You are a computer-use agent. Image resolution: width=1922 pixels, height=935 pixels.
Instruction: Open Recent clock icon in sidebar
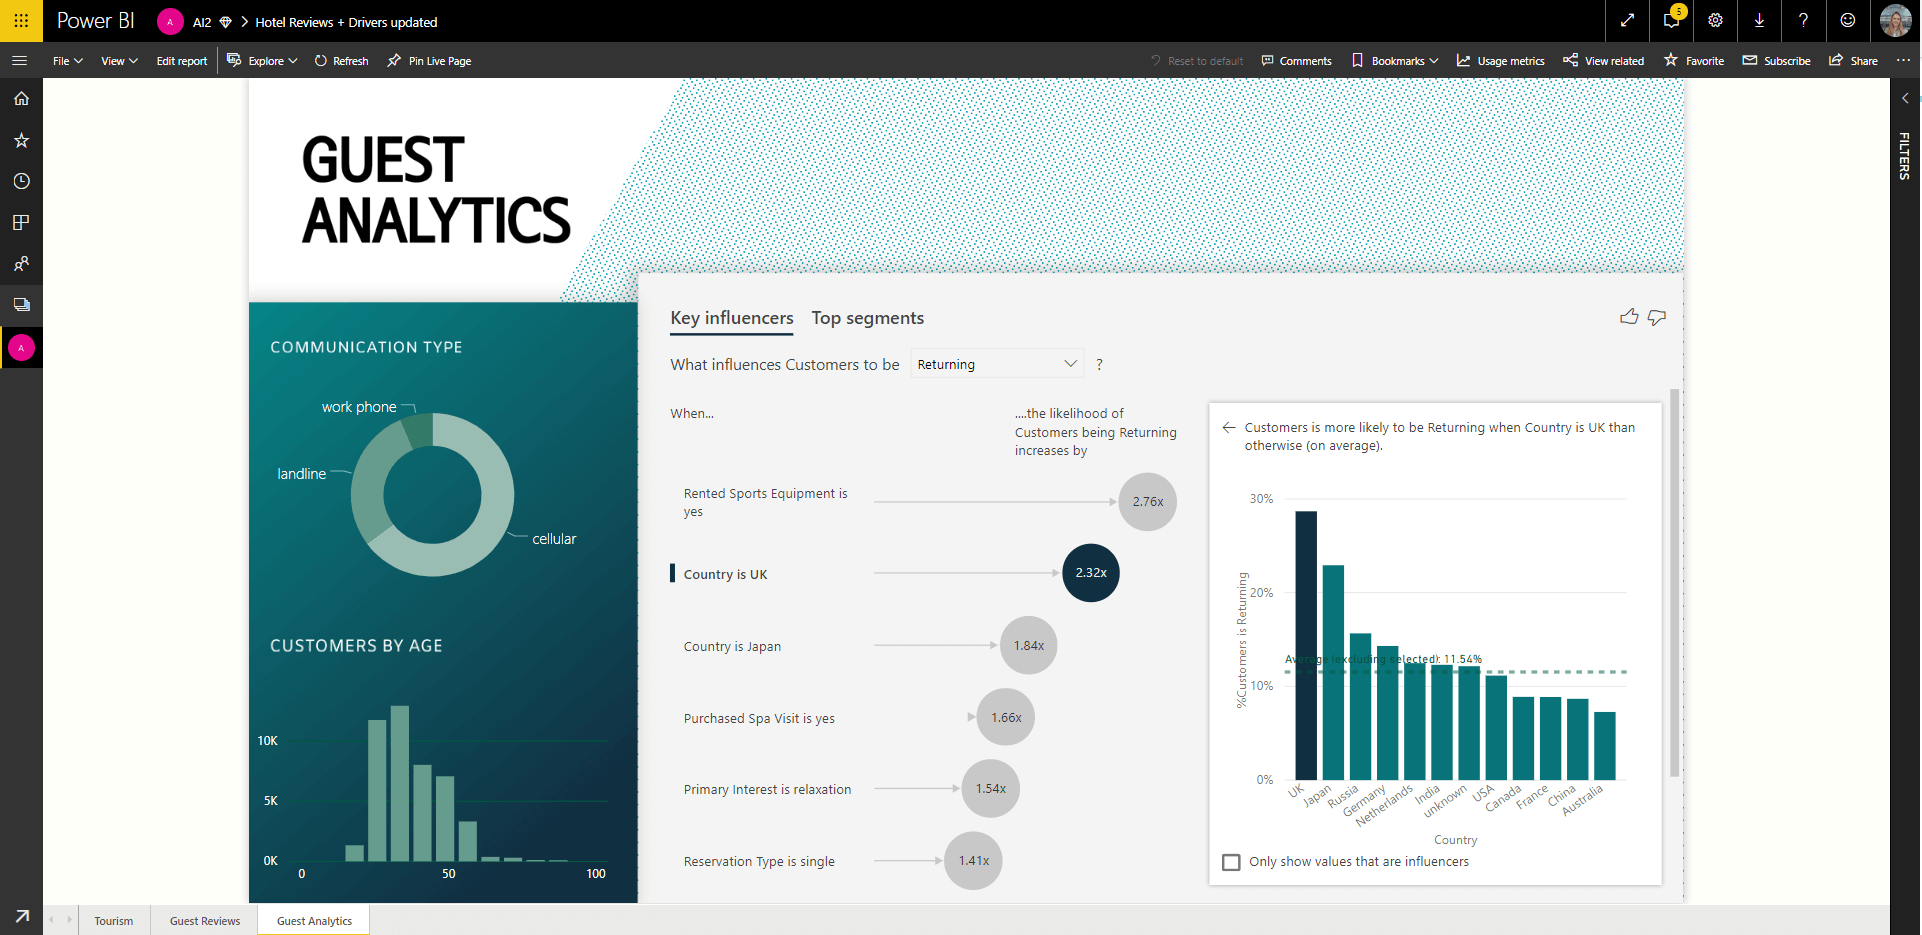coord(21,181)
